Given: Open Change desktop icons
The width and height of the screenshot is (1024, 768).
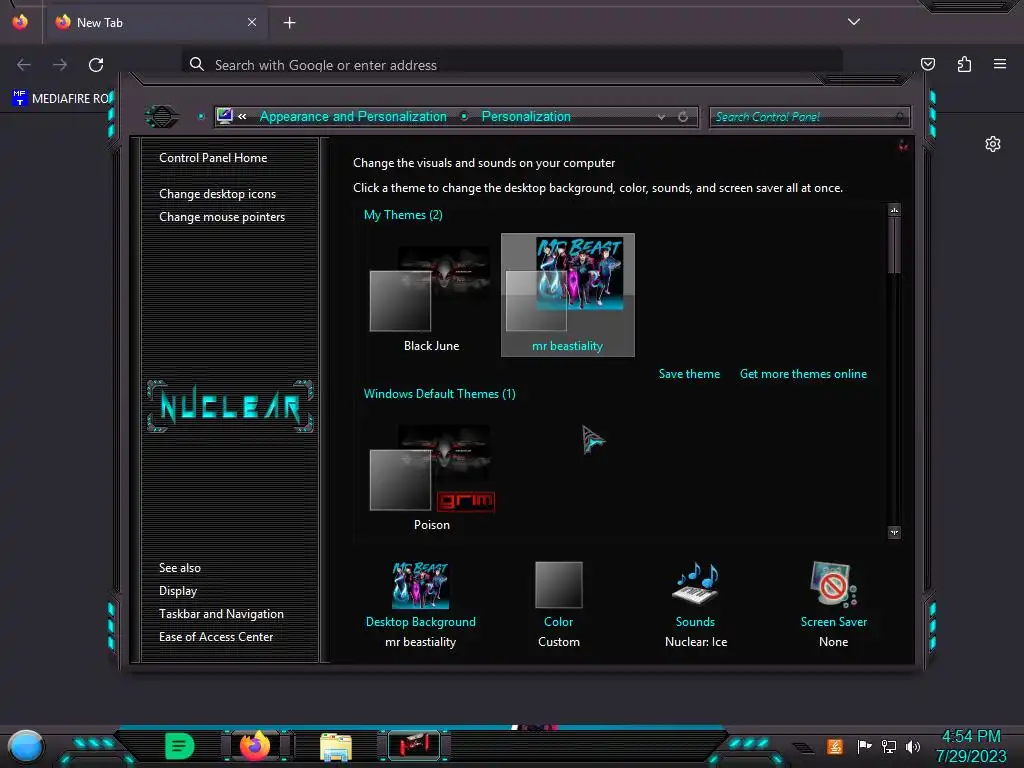Looking at the screenshot, I should click(x=217, y=194).
